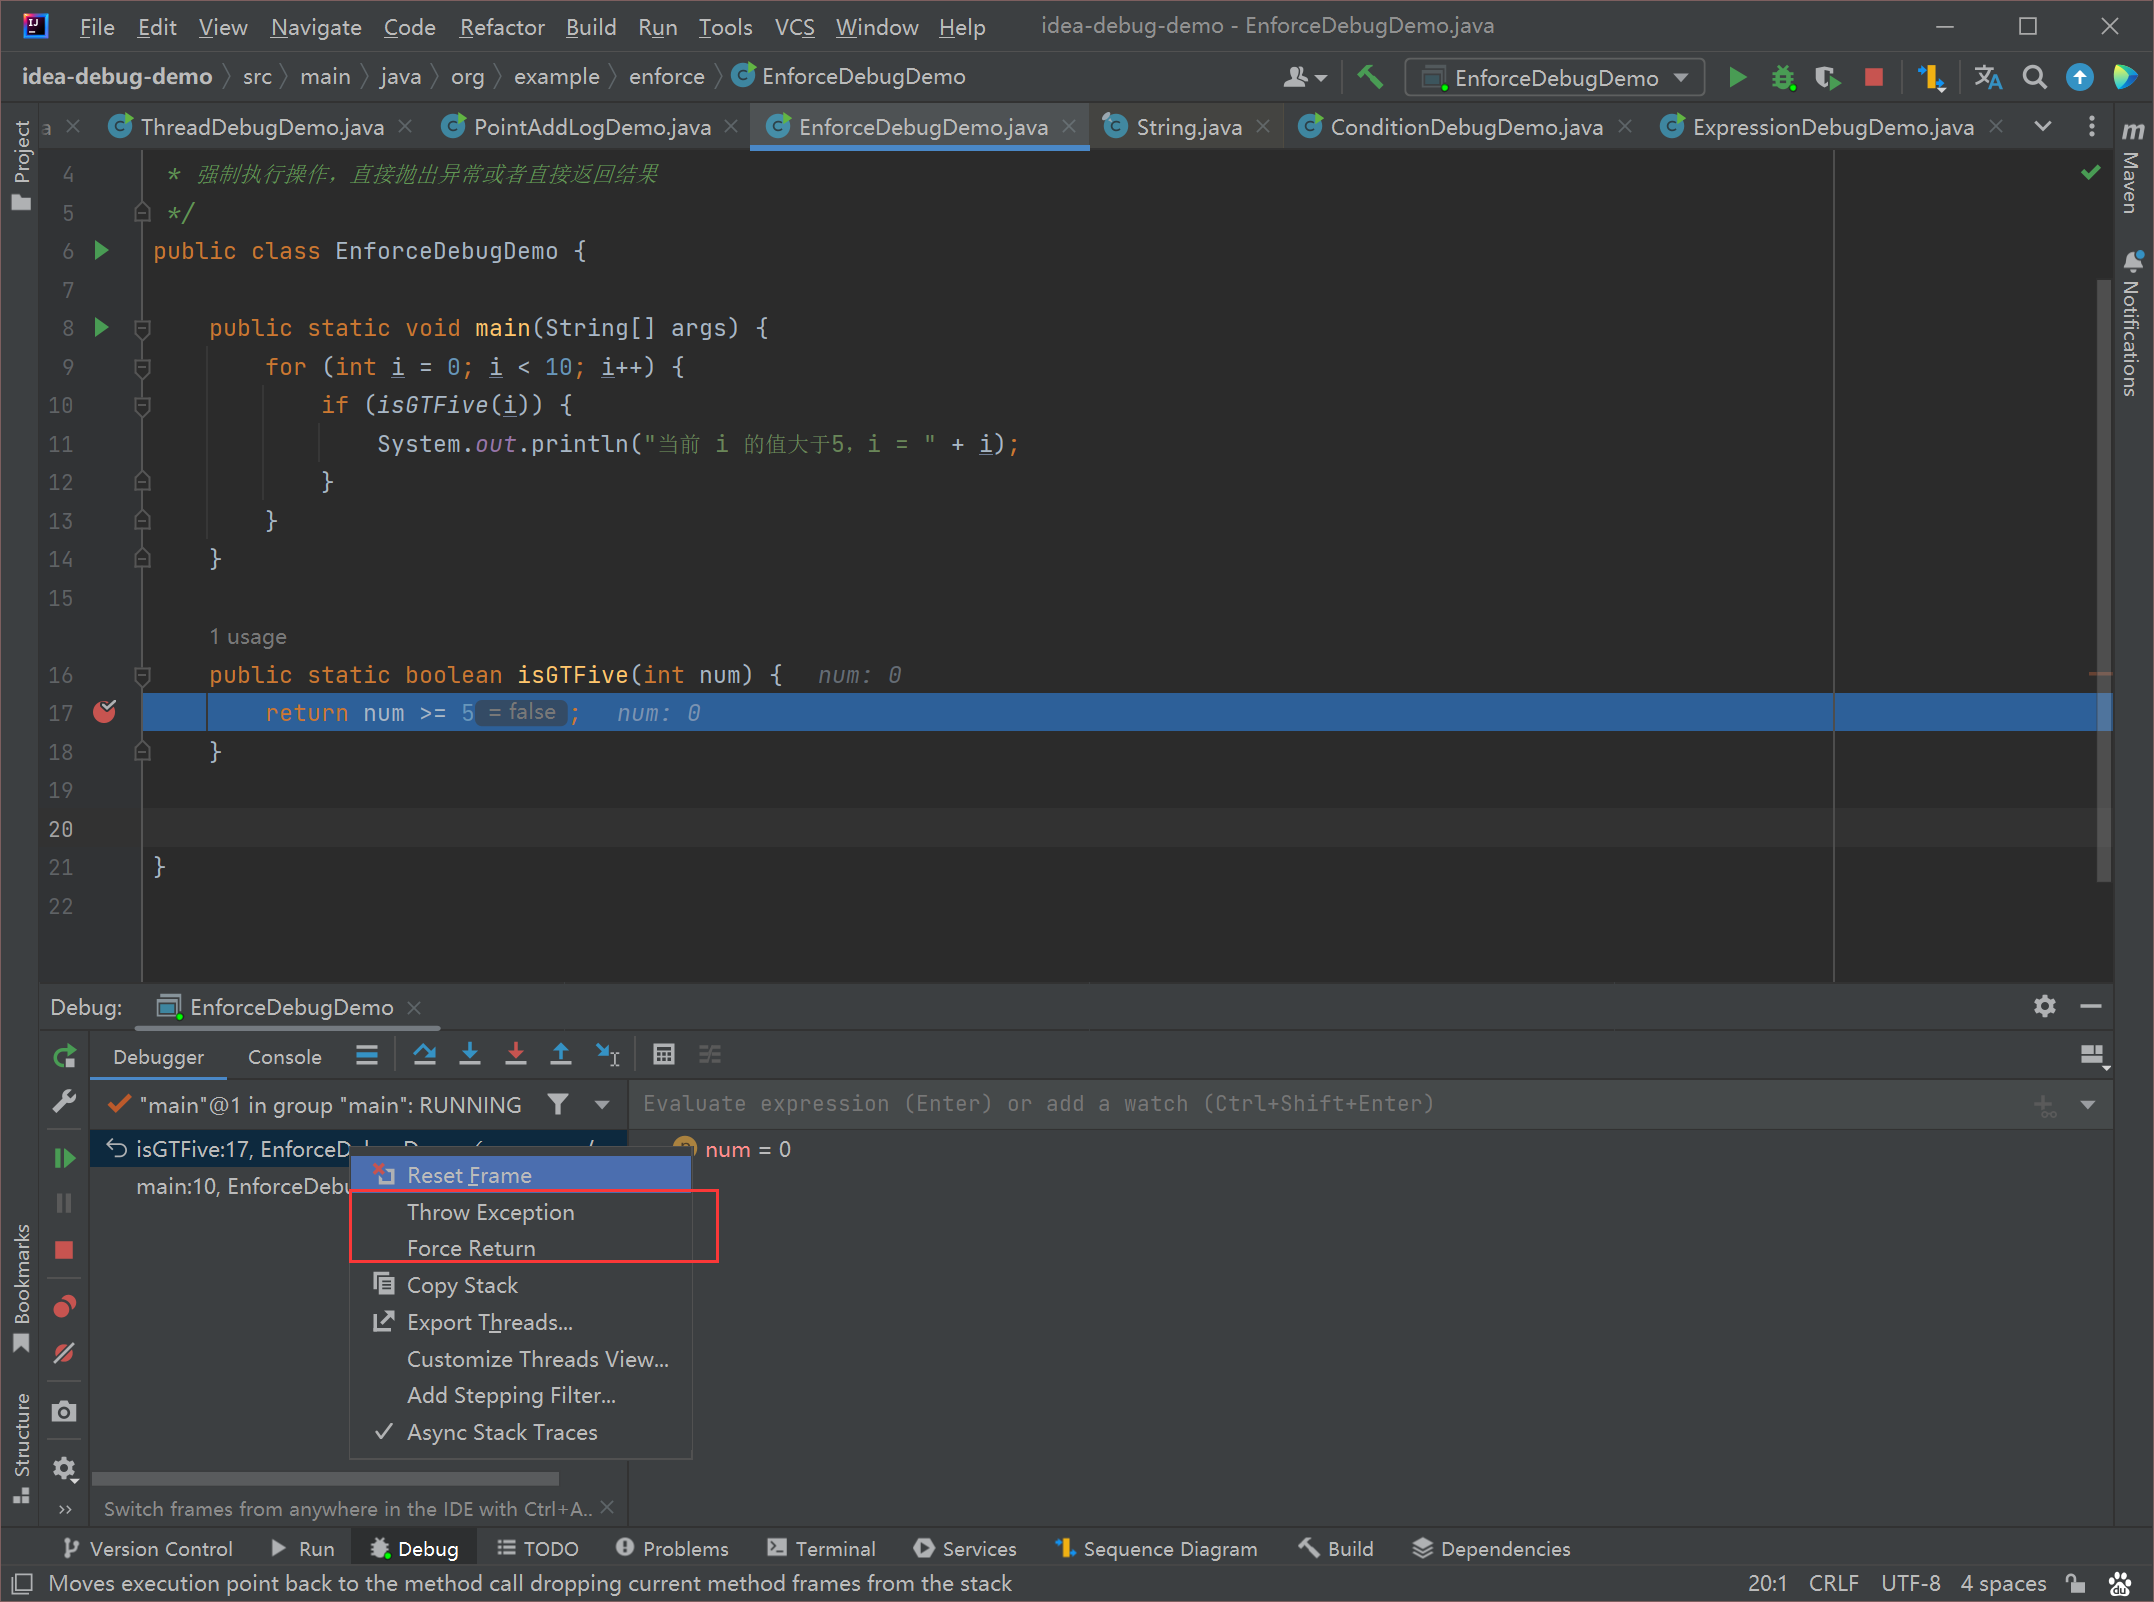Click the hammer Build Project icon
This screenshot has height=1602, width=2154.
(1370, 77)
